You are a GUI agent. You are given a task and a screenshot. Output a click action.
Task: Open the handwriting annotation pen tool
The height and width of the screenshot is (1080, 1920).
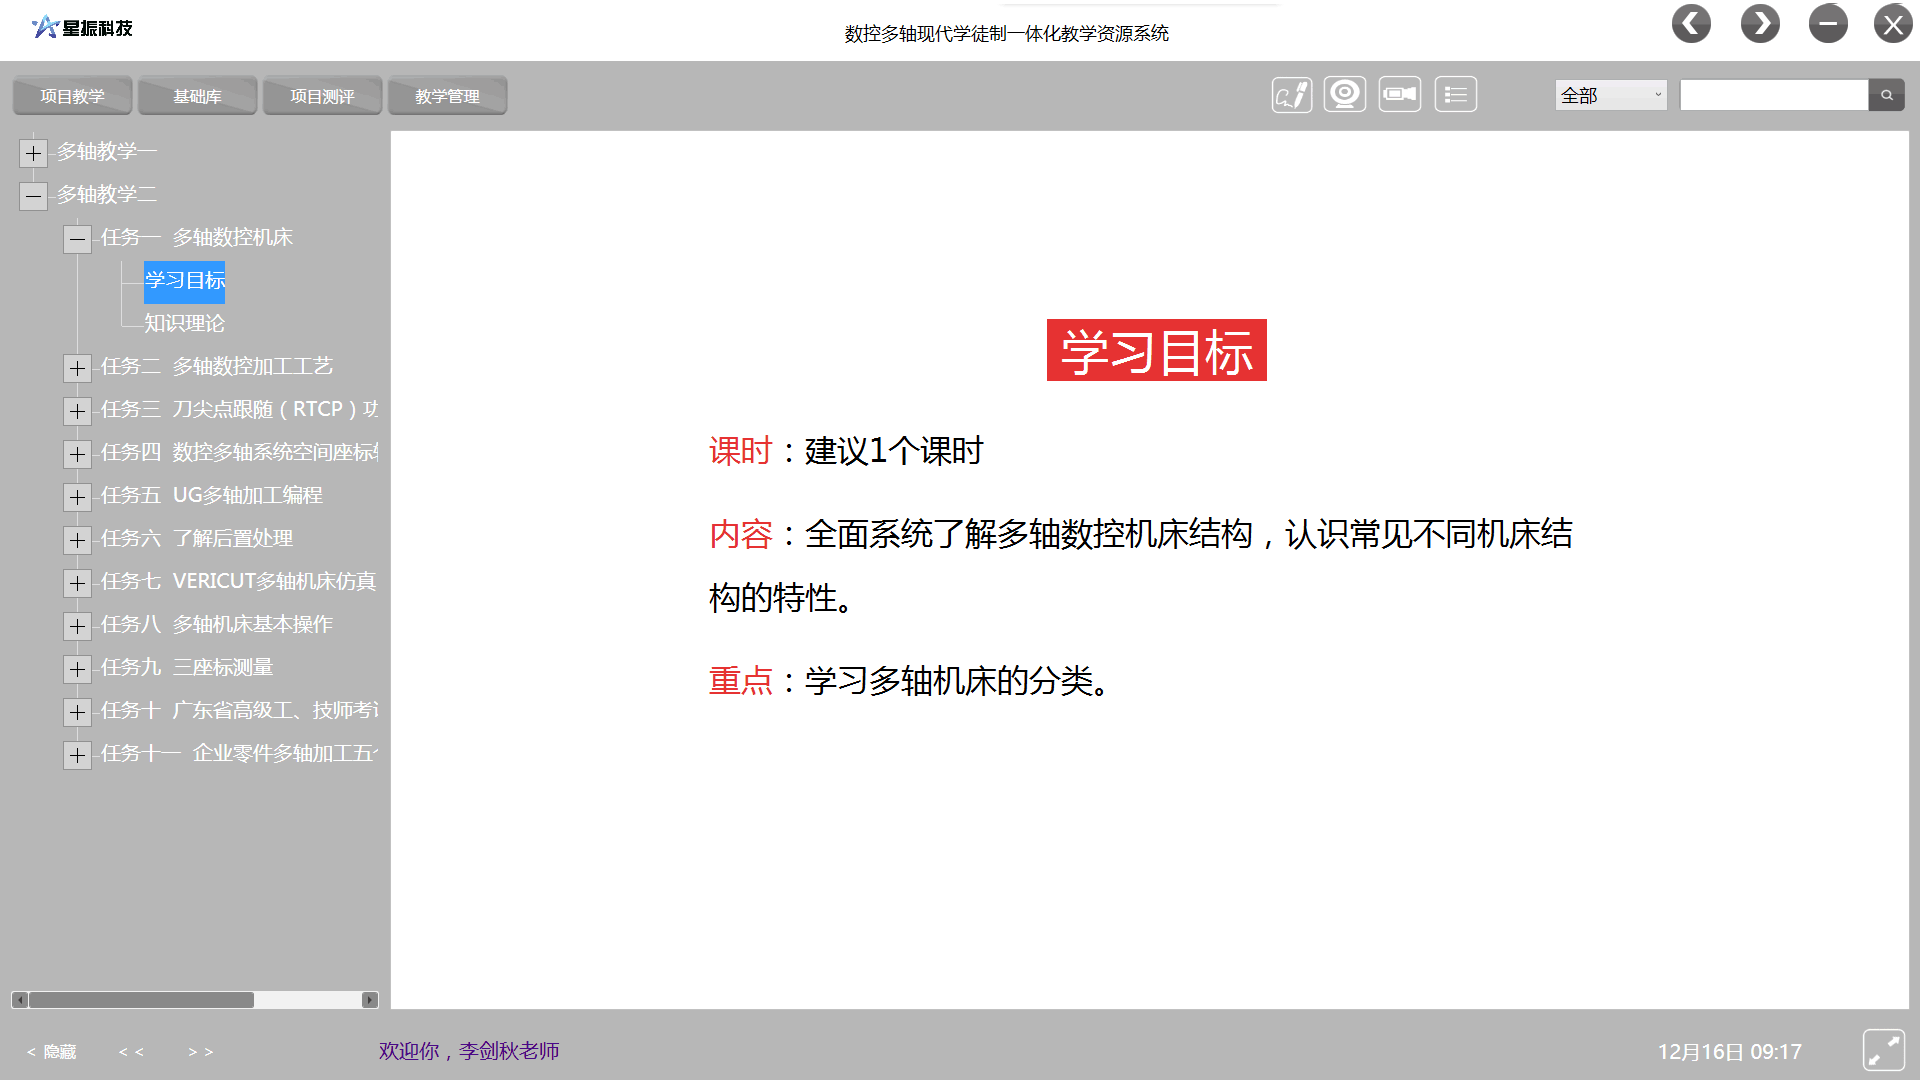click(1291, 95)
